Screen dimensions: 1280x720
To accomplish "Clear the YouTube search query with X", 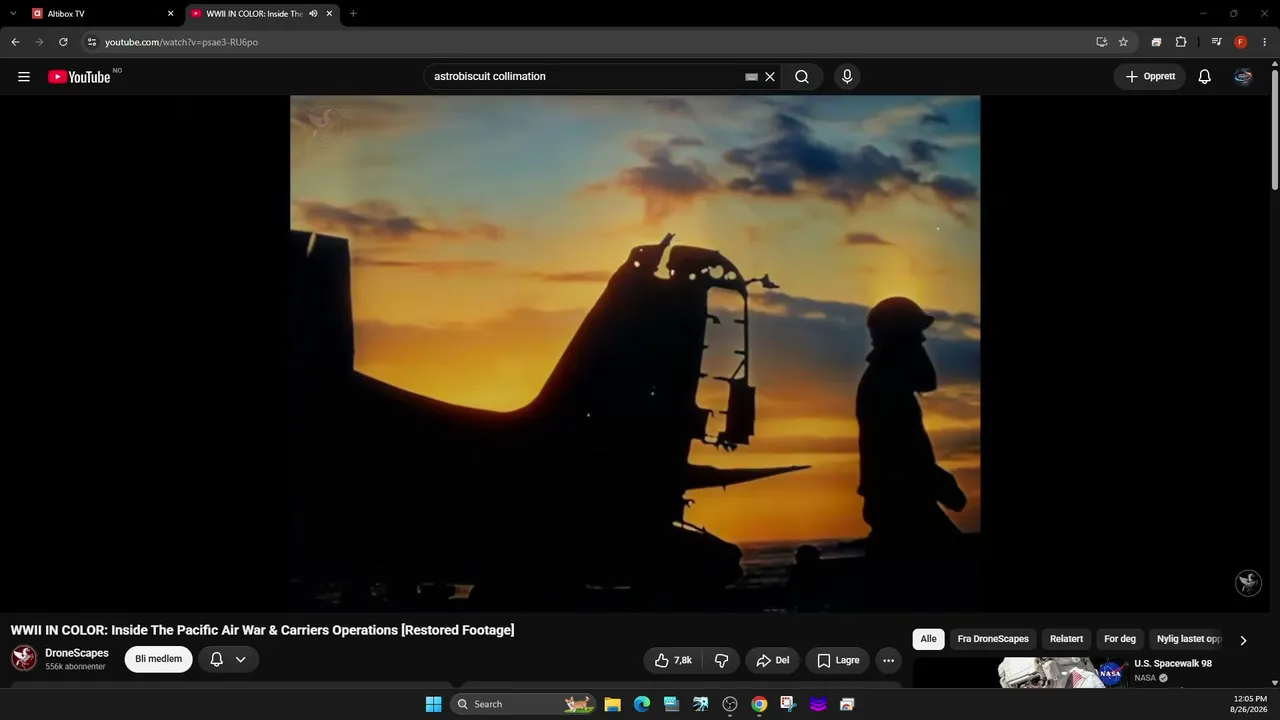I will coord(770,77).
